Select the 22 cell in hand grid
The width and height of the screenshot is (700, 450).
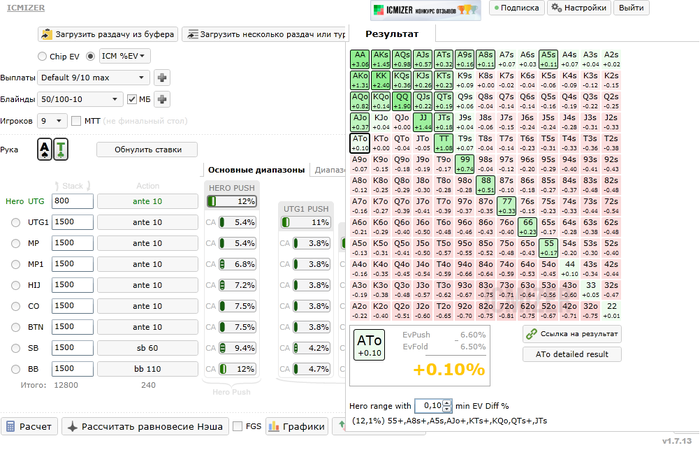611,311
